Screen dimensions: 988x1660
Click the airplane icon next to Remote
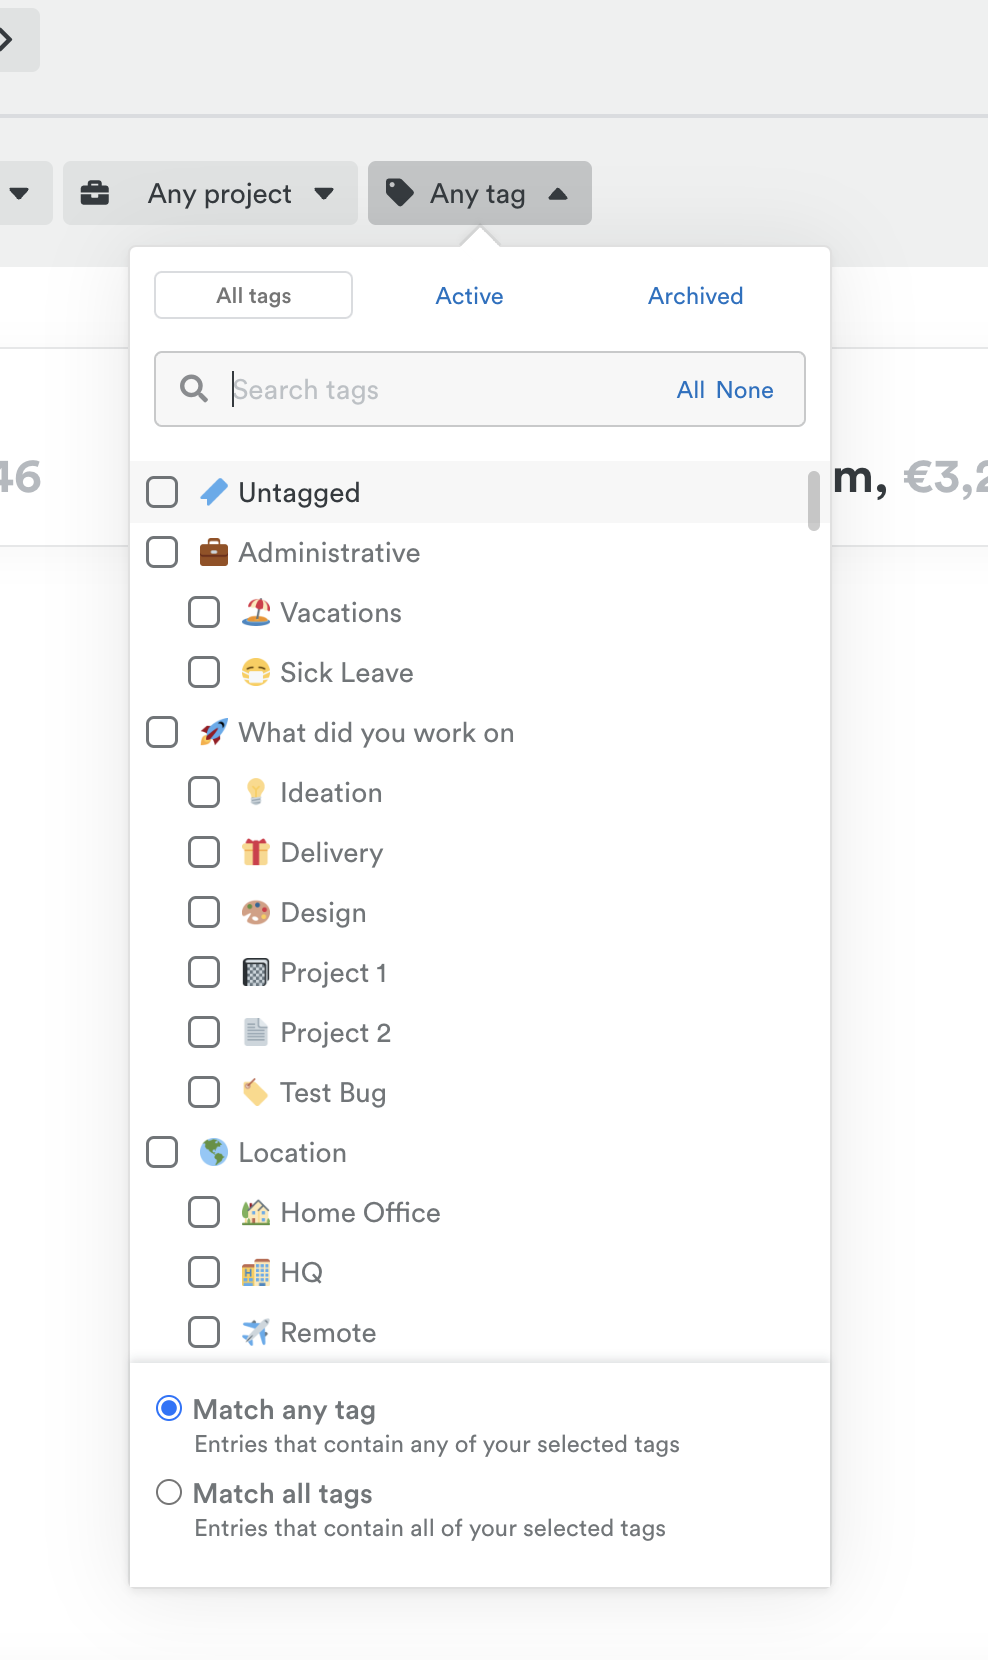tap(254, 1332)
